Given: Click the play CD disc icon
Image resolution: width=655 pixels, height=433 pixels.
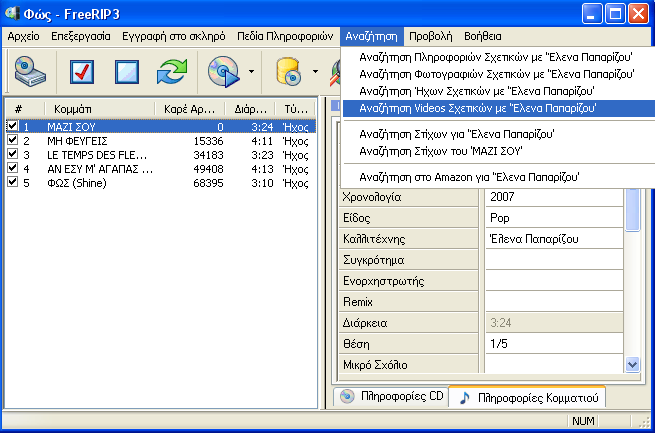Looking at the screenshot, I should 223,71.
